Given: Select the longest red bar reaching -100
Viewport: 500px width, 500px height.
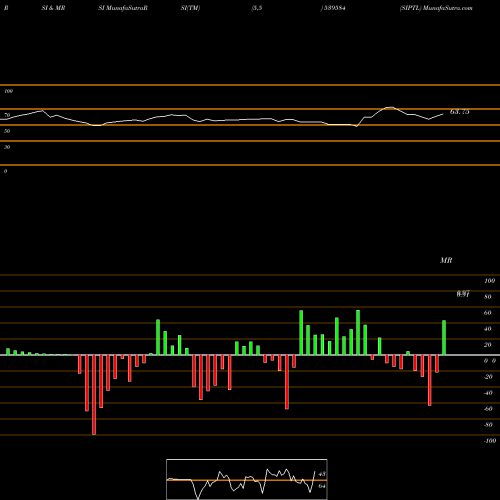Looking at the screenshot, I should [x=94, y=395].
